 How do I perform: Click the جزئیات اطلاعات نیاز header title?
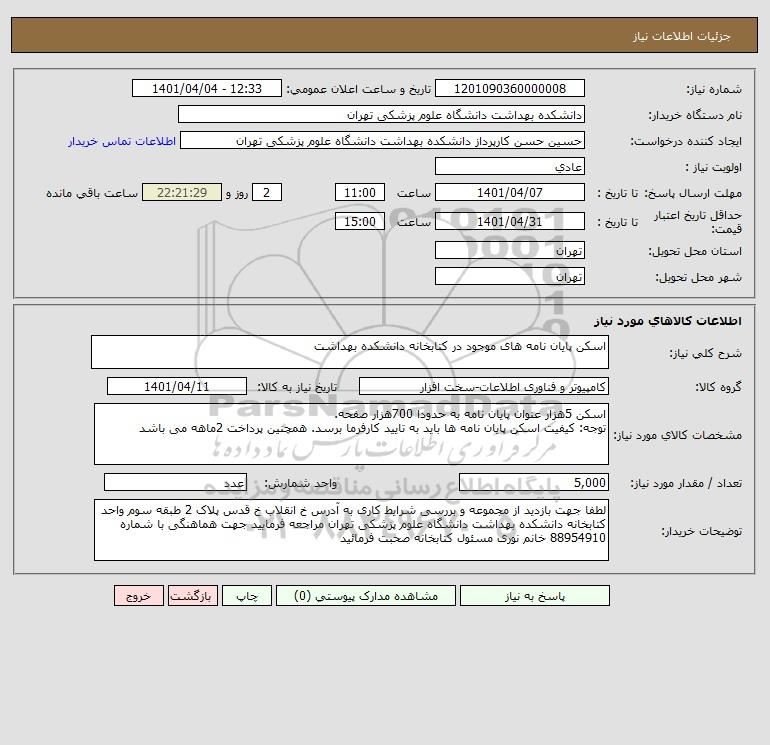pos(682,37)
